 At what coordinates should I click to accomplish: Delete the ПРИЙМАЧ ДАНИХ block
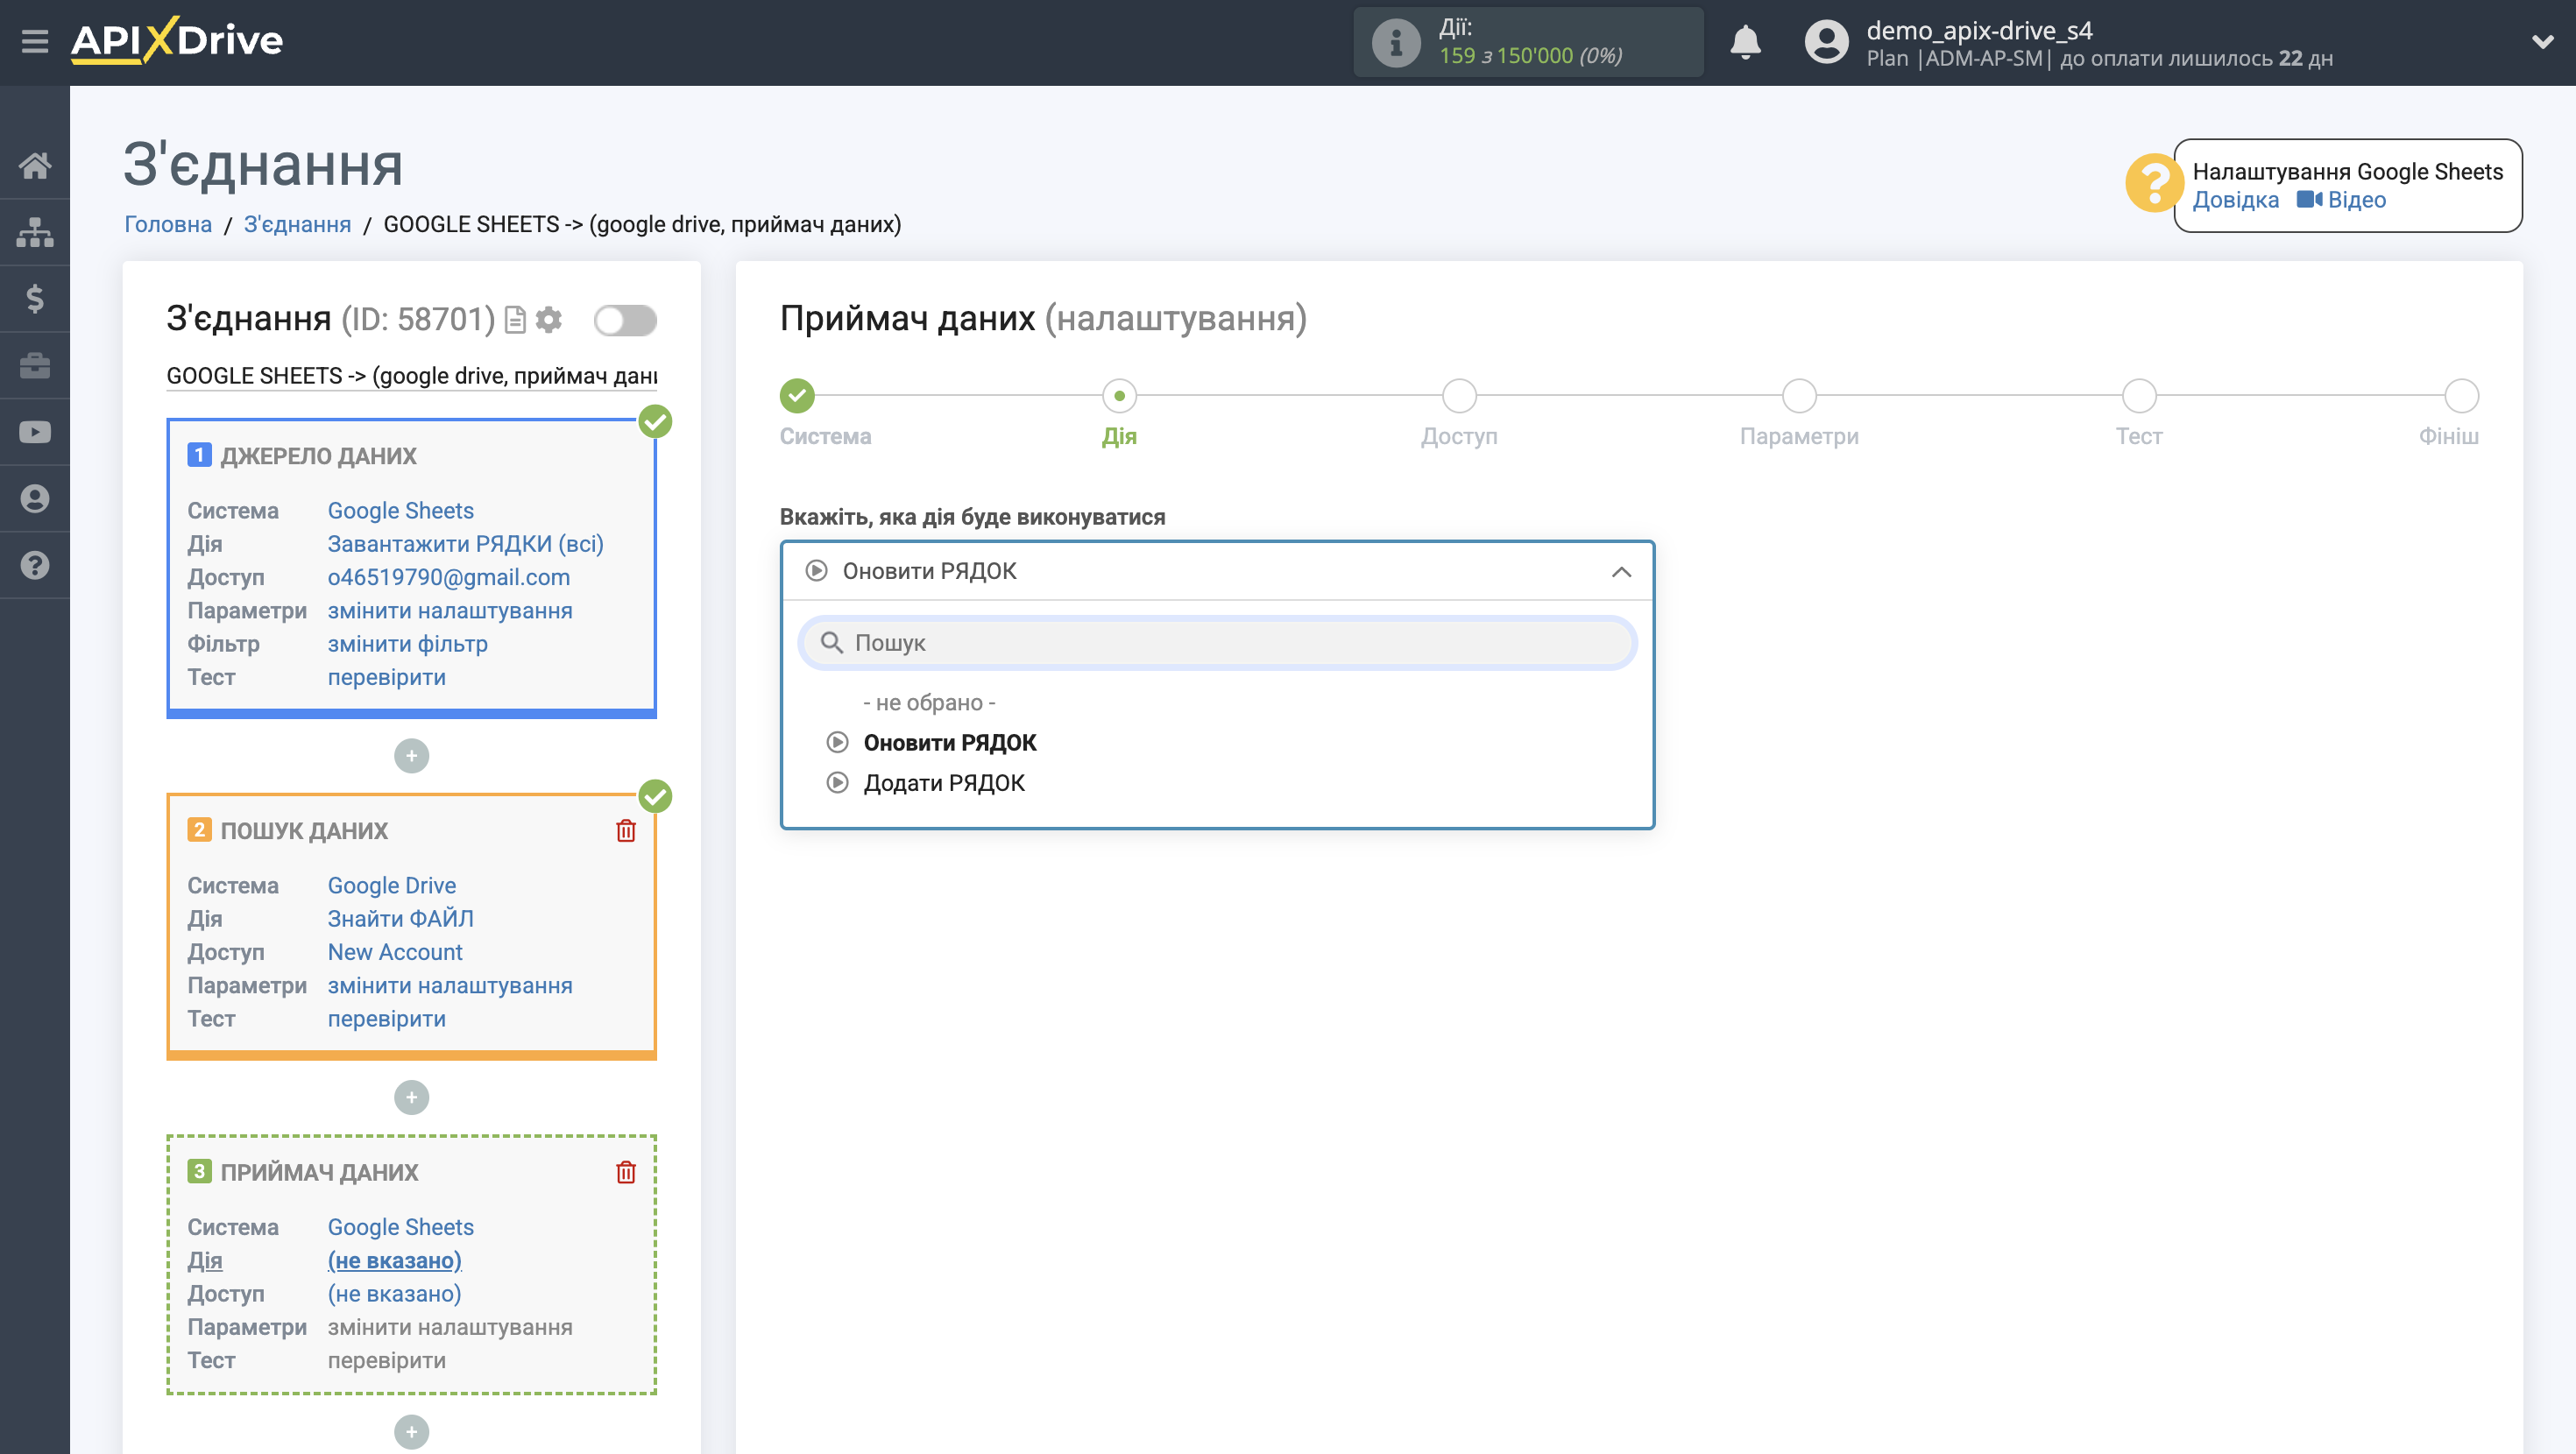coord(626,1173)
